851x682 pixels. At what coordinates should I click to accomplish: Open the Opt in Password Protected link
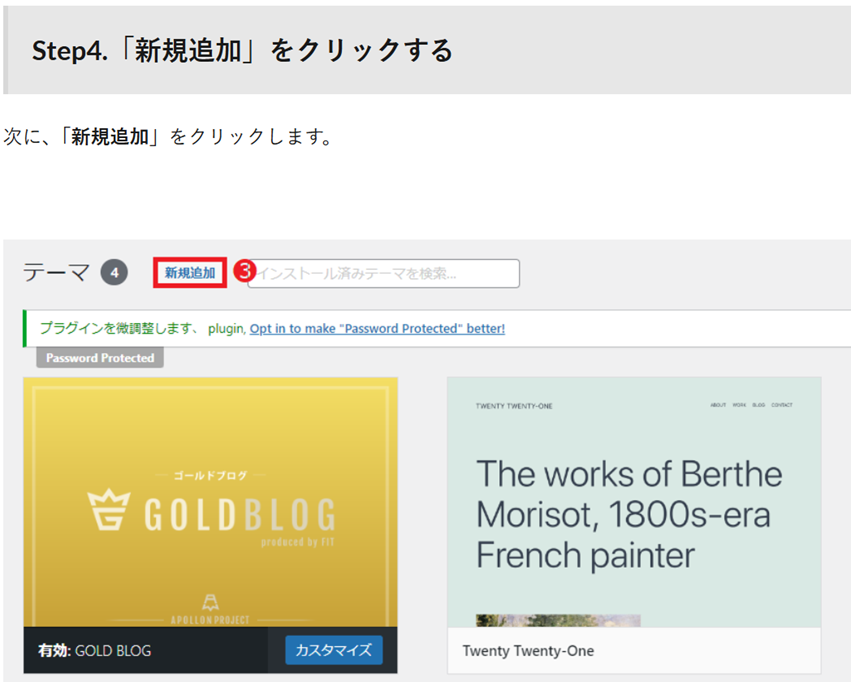click(377, 328)
